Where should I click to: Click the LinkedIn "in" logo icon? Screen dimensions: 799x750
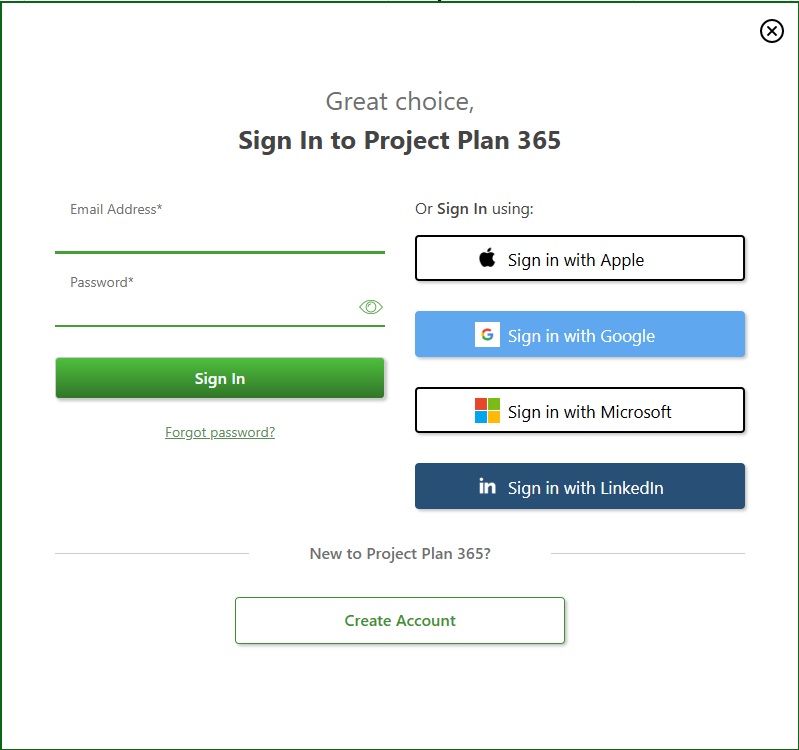click(487, 487)
